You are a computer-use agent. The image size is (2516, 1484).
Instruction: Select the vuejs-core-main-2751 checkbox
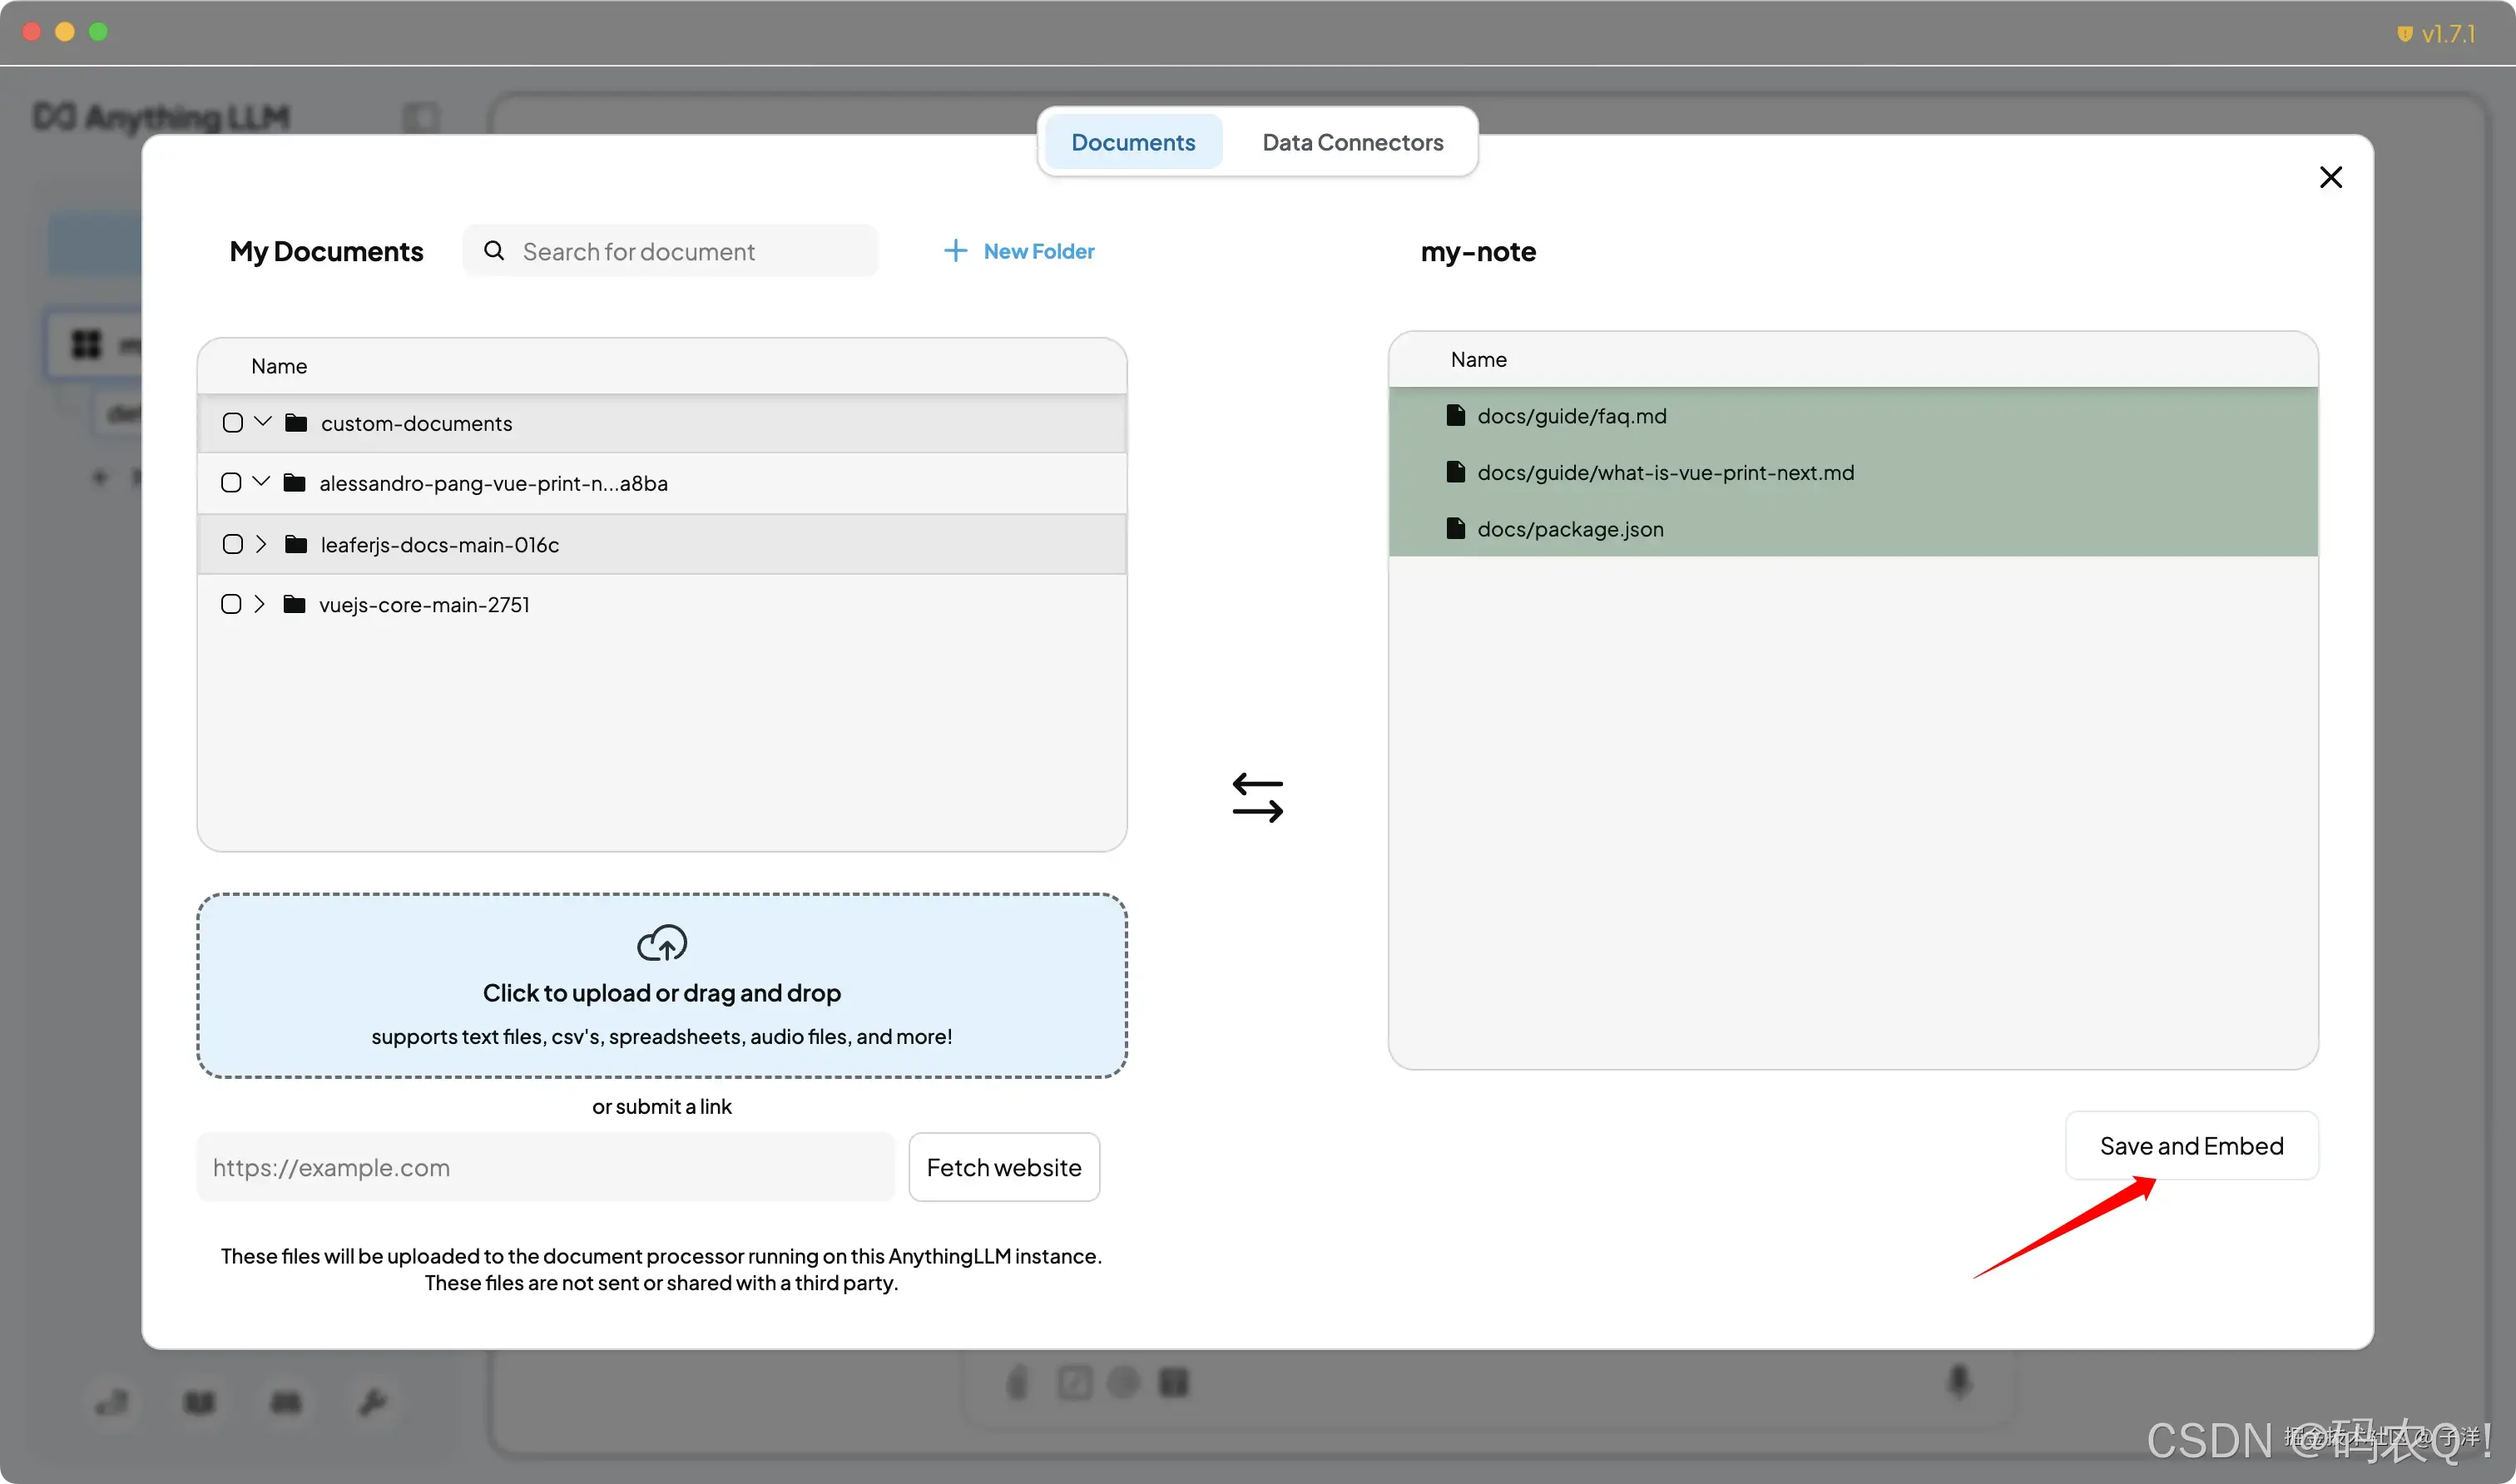pos(231,604)
